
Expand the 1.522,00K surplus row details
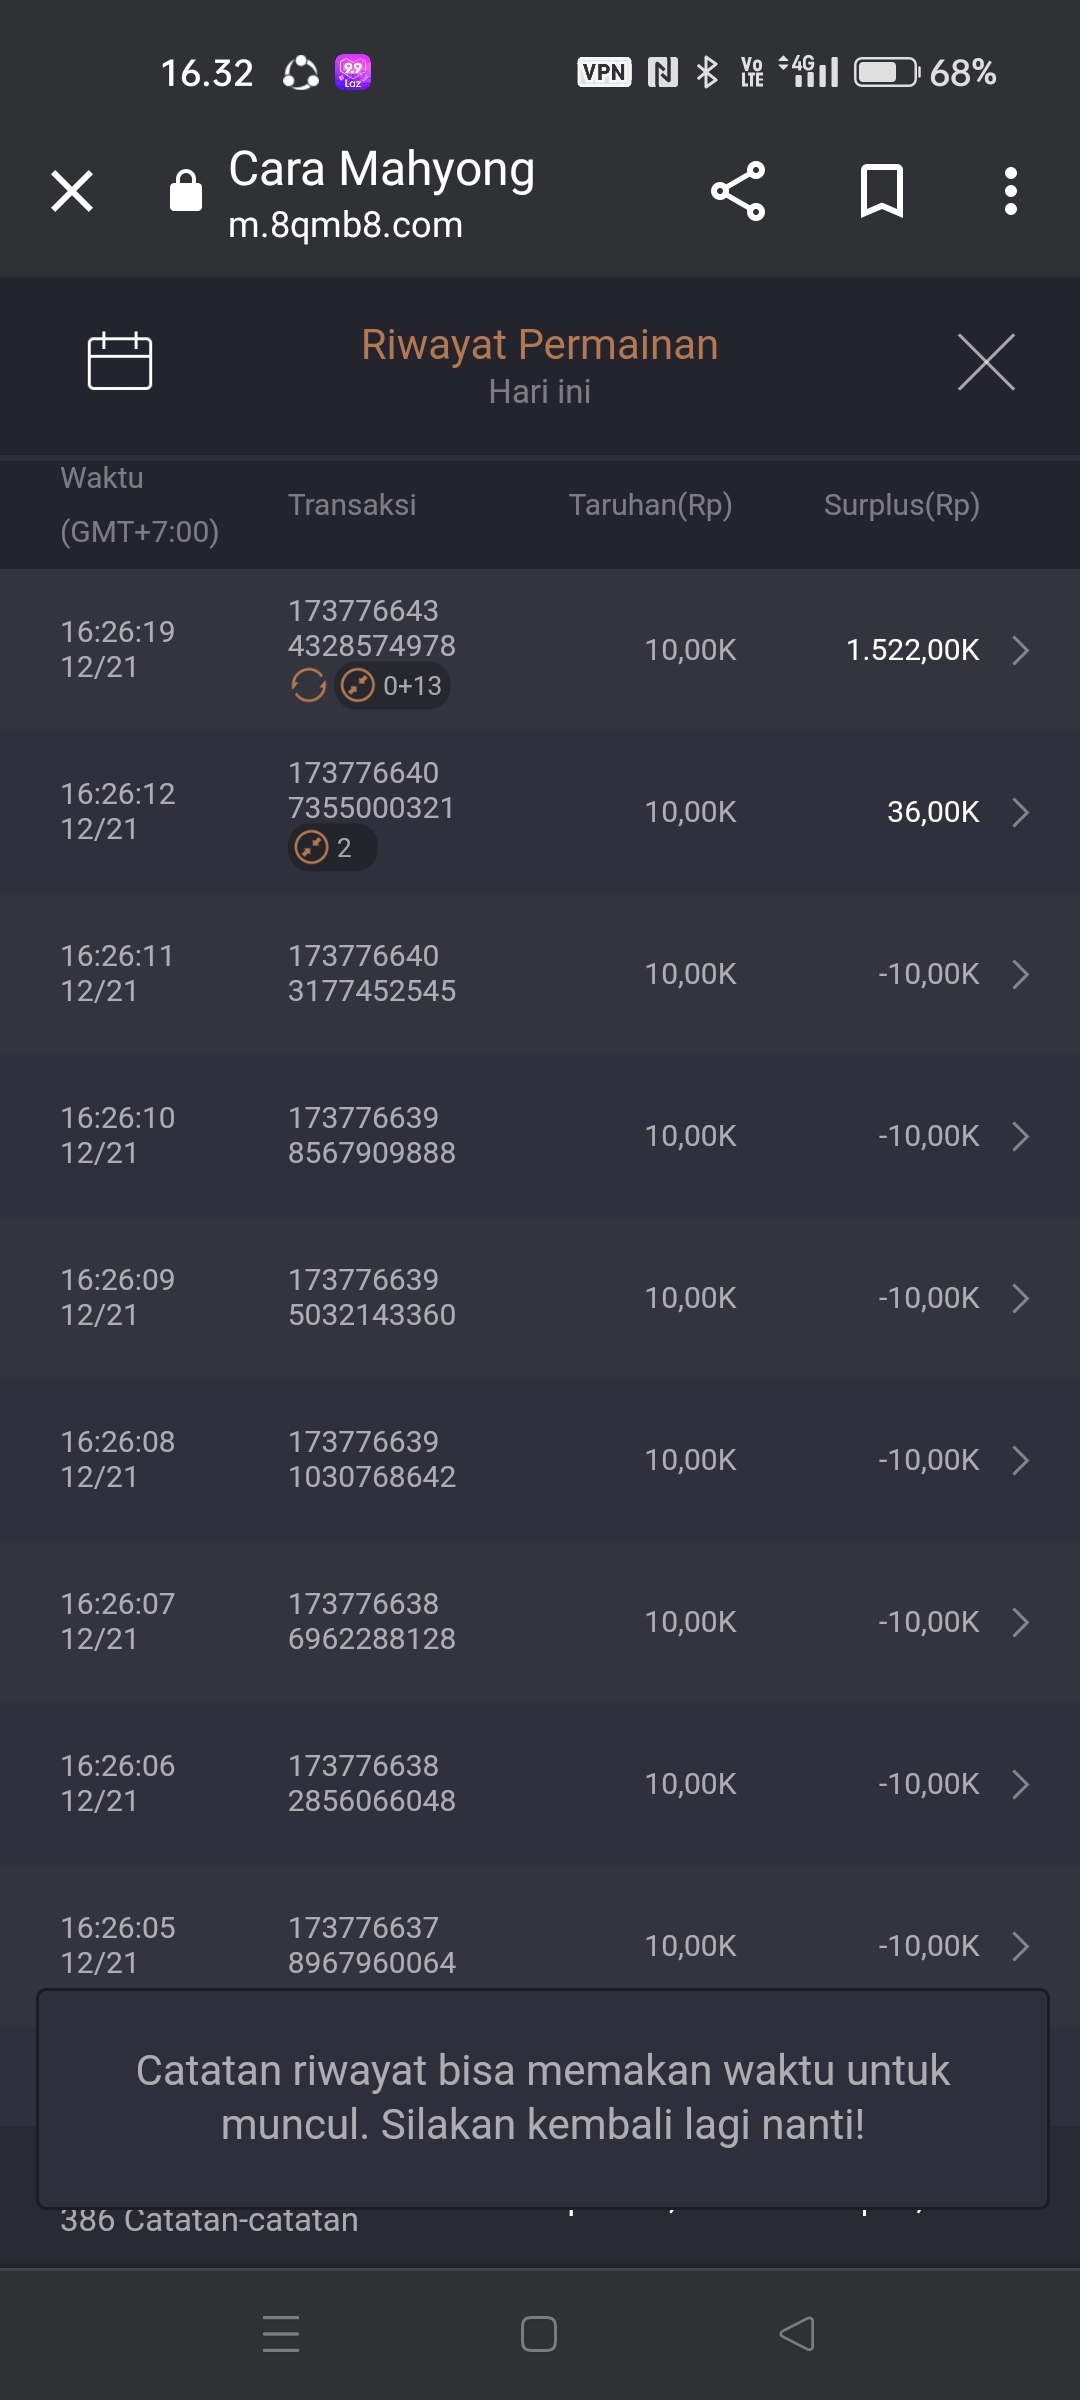[x=1020, y=650]
